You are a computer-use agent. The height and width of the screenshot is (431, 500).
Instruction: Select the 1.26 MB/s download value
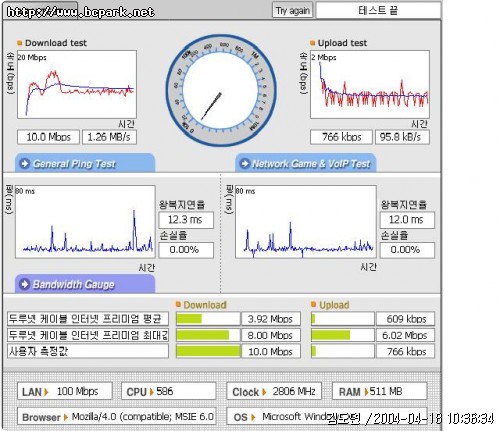click(109, 137)
